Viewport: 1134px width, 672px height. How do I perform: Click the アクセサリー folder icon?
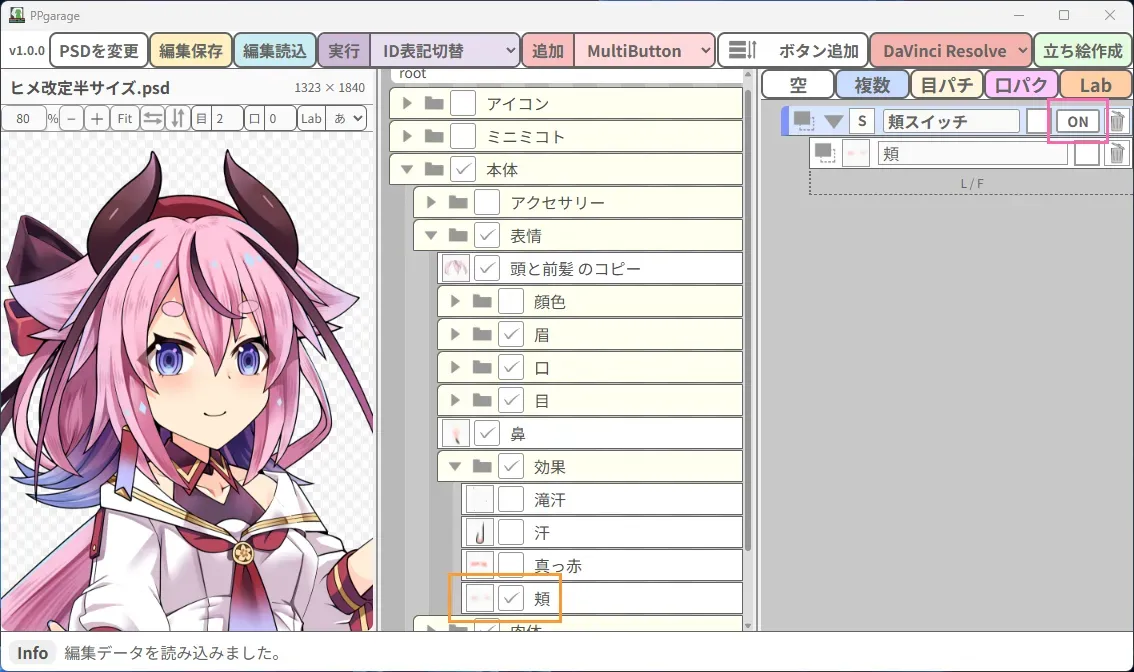458,203
